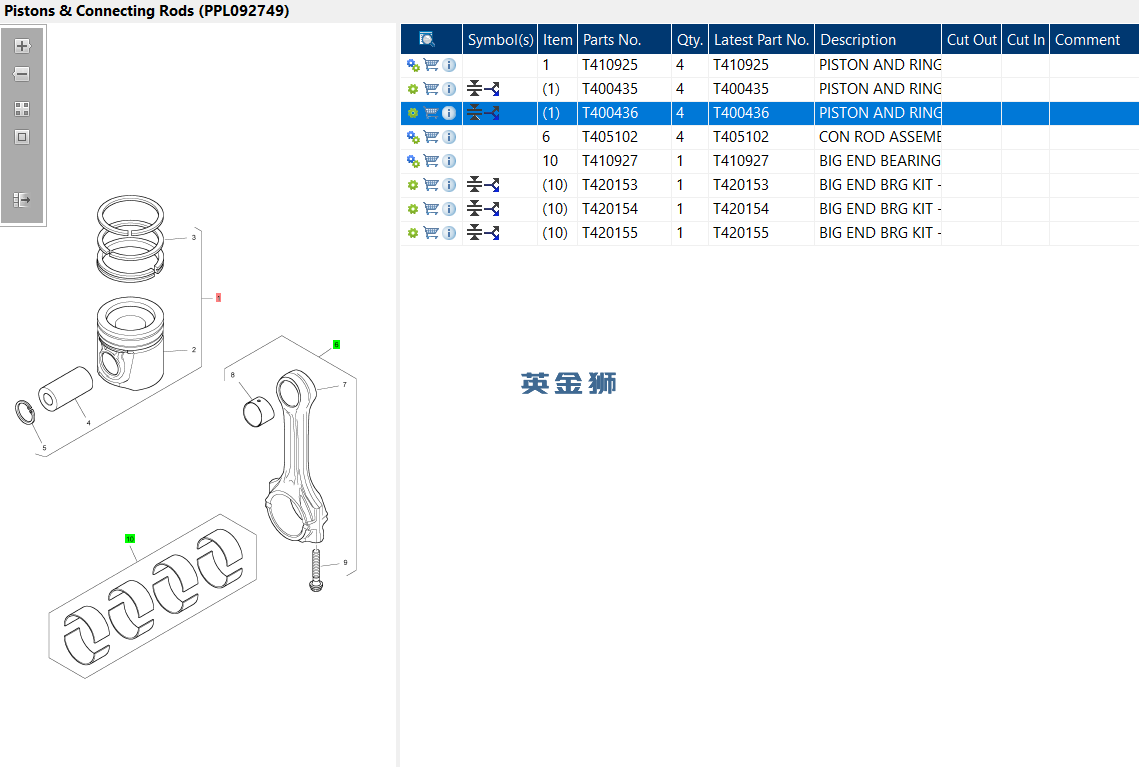Screen dimensions: 1139x767
Task: Click the single-square fit view icon
Action: [x=22, y=137]
